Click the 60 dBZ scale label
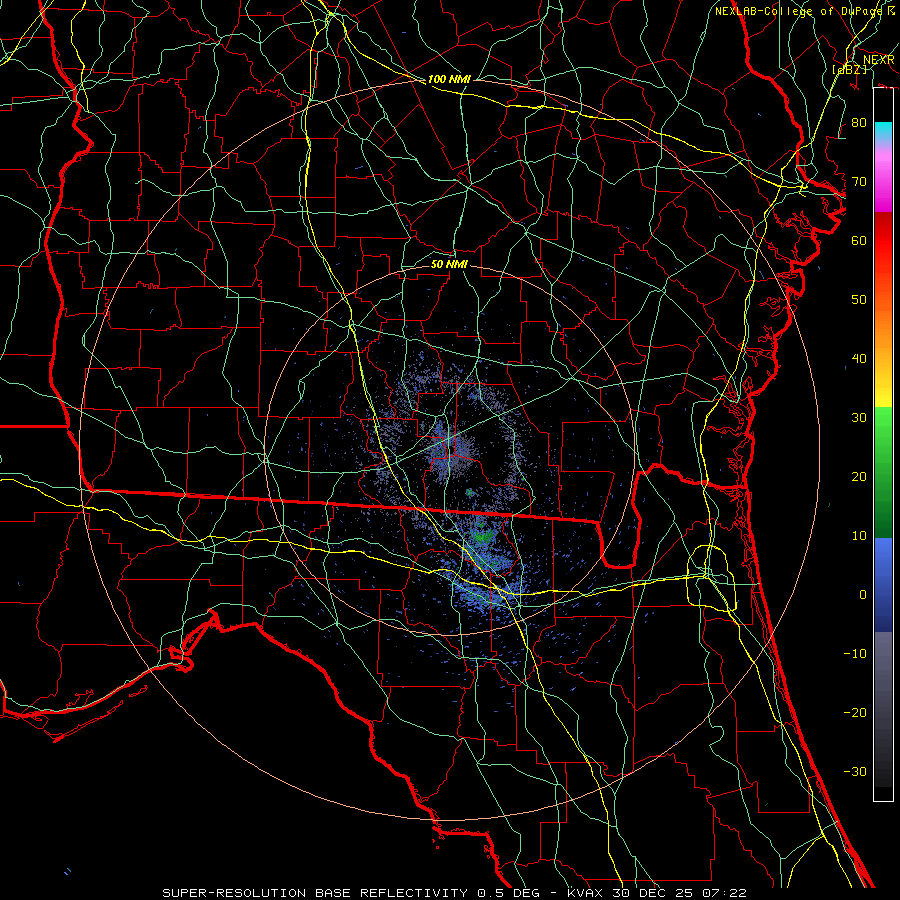 coord(859,241)
